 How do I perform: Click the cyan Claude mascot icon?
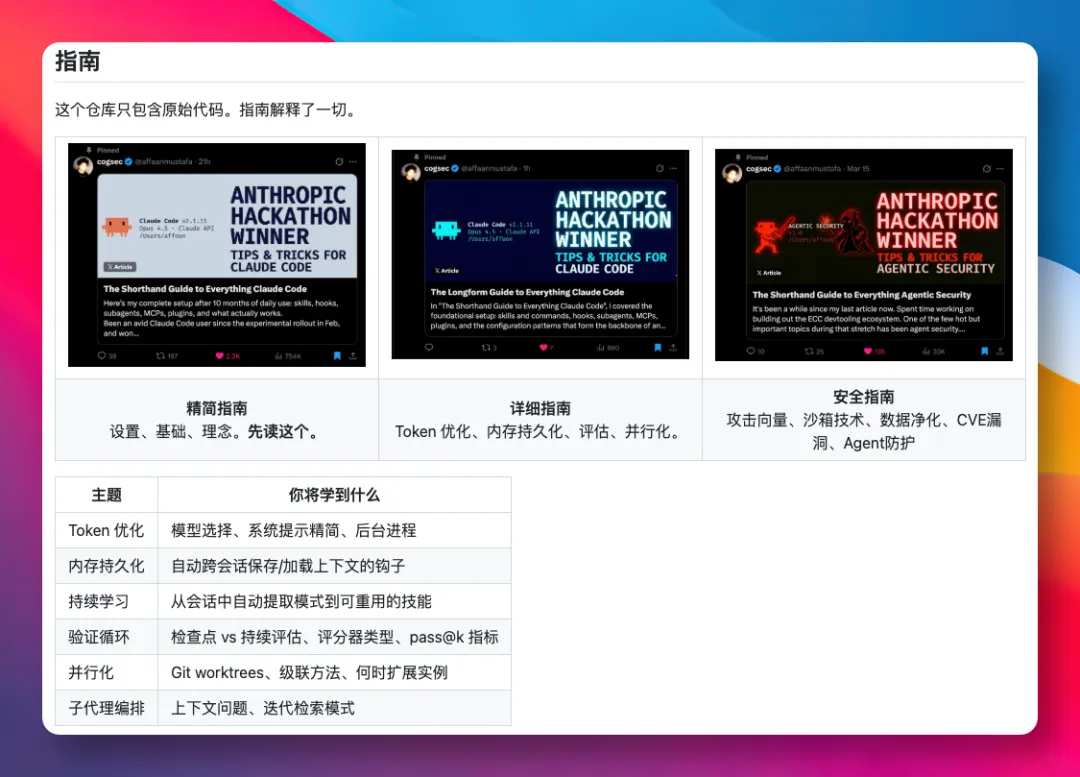(446, 231)
